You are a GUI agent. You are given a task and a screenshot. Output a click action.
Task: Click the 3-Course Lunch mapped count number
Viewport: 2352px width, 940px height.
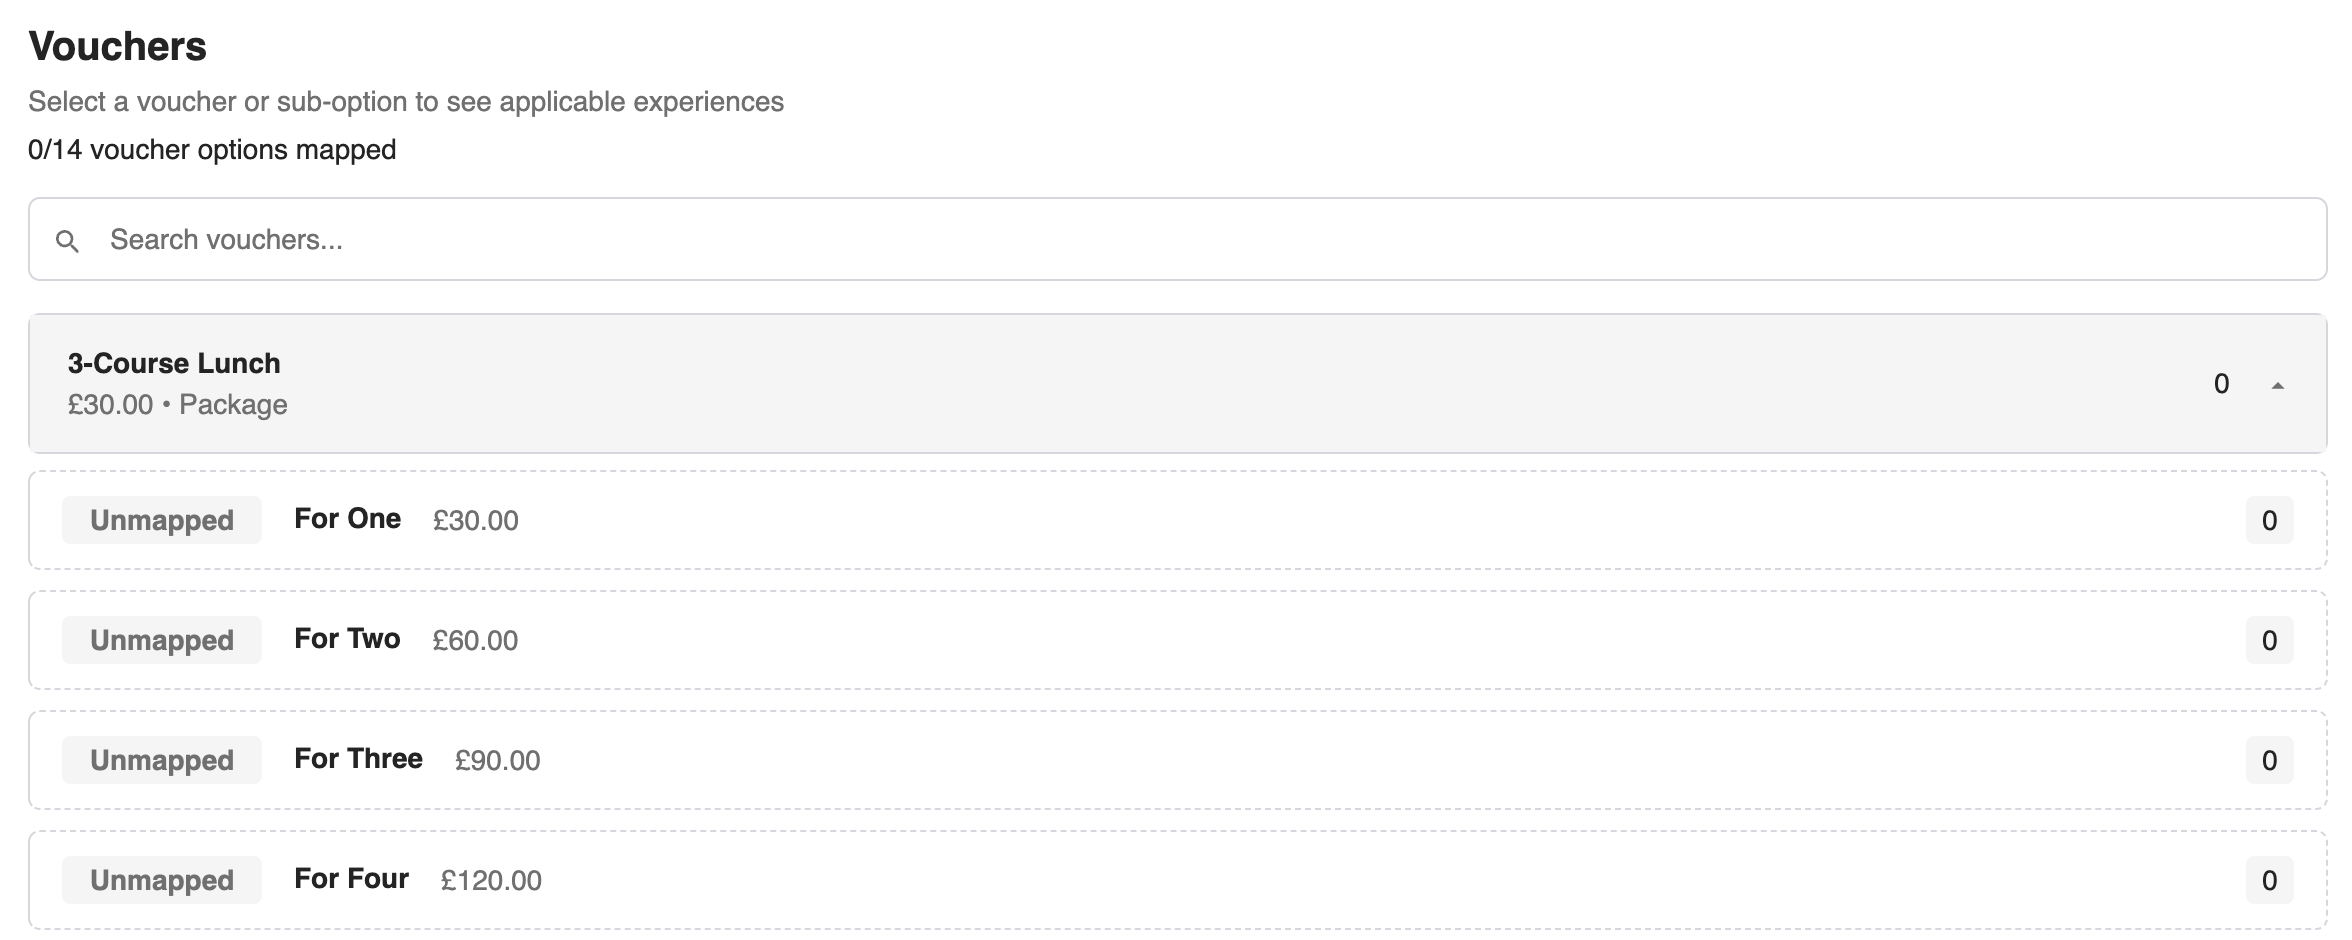tap(2221, 384)
